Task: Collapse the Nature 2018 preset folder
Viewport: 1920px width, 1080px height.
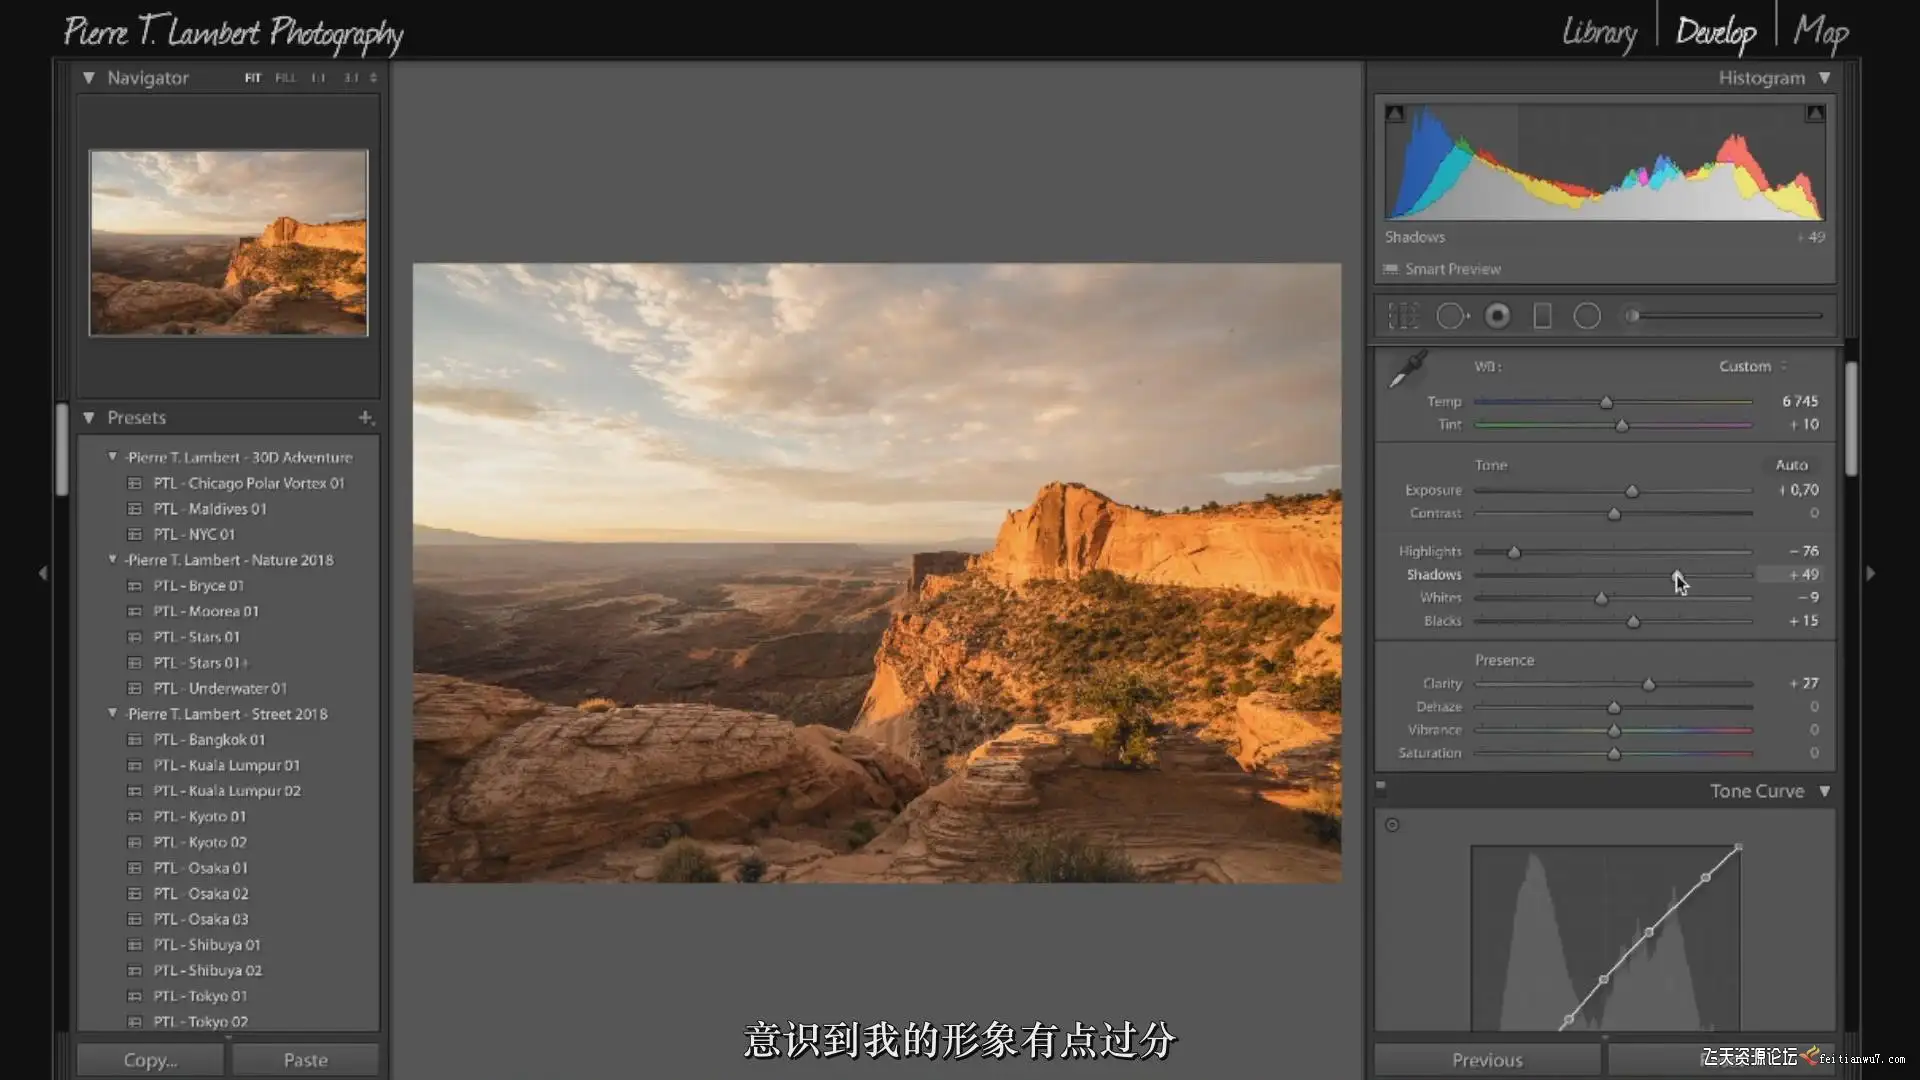Action: click(112, 560)
